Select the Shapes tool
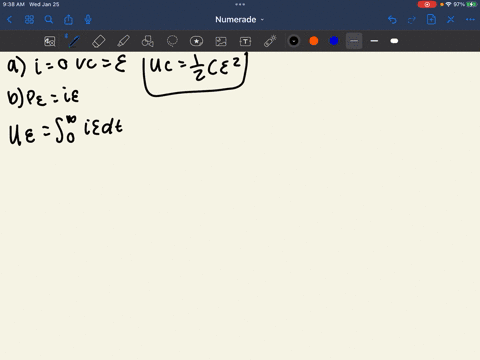Image resolution: width=480 pixels, height=360 pixels. pos(148,41)
